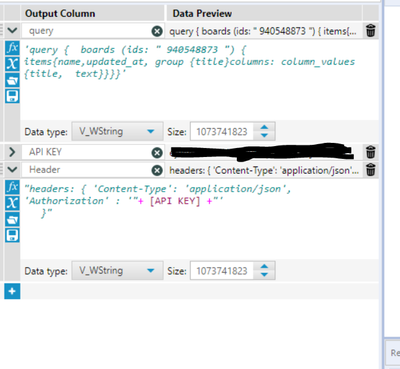400x369 pixels.
Task: Save the query expression
Action: click(x=12, y=96)
